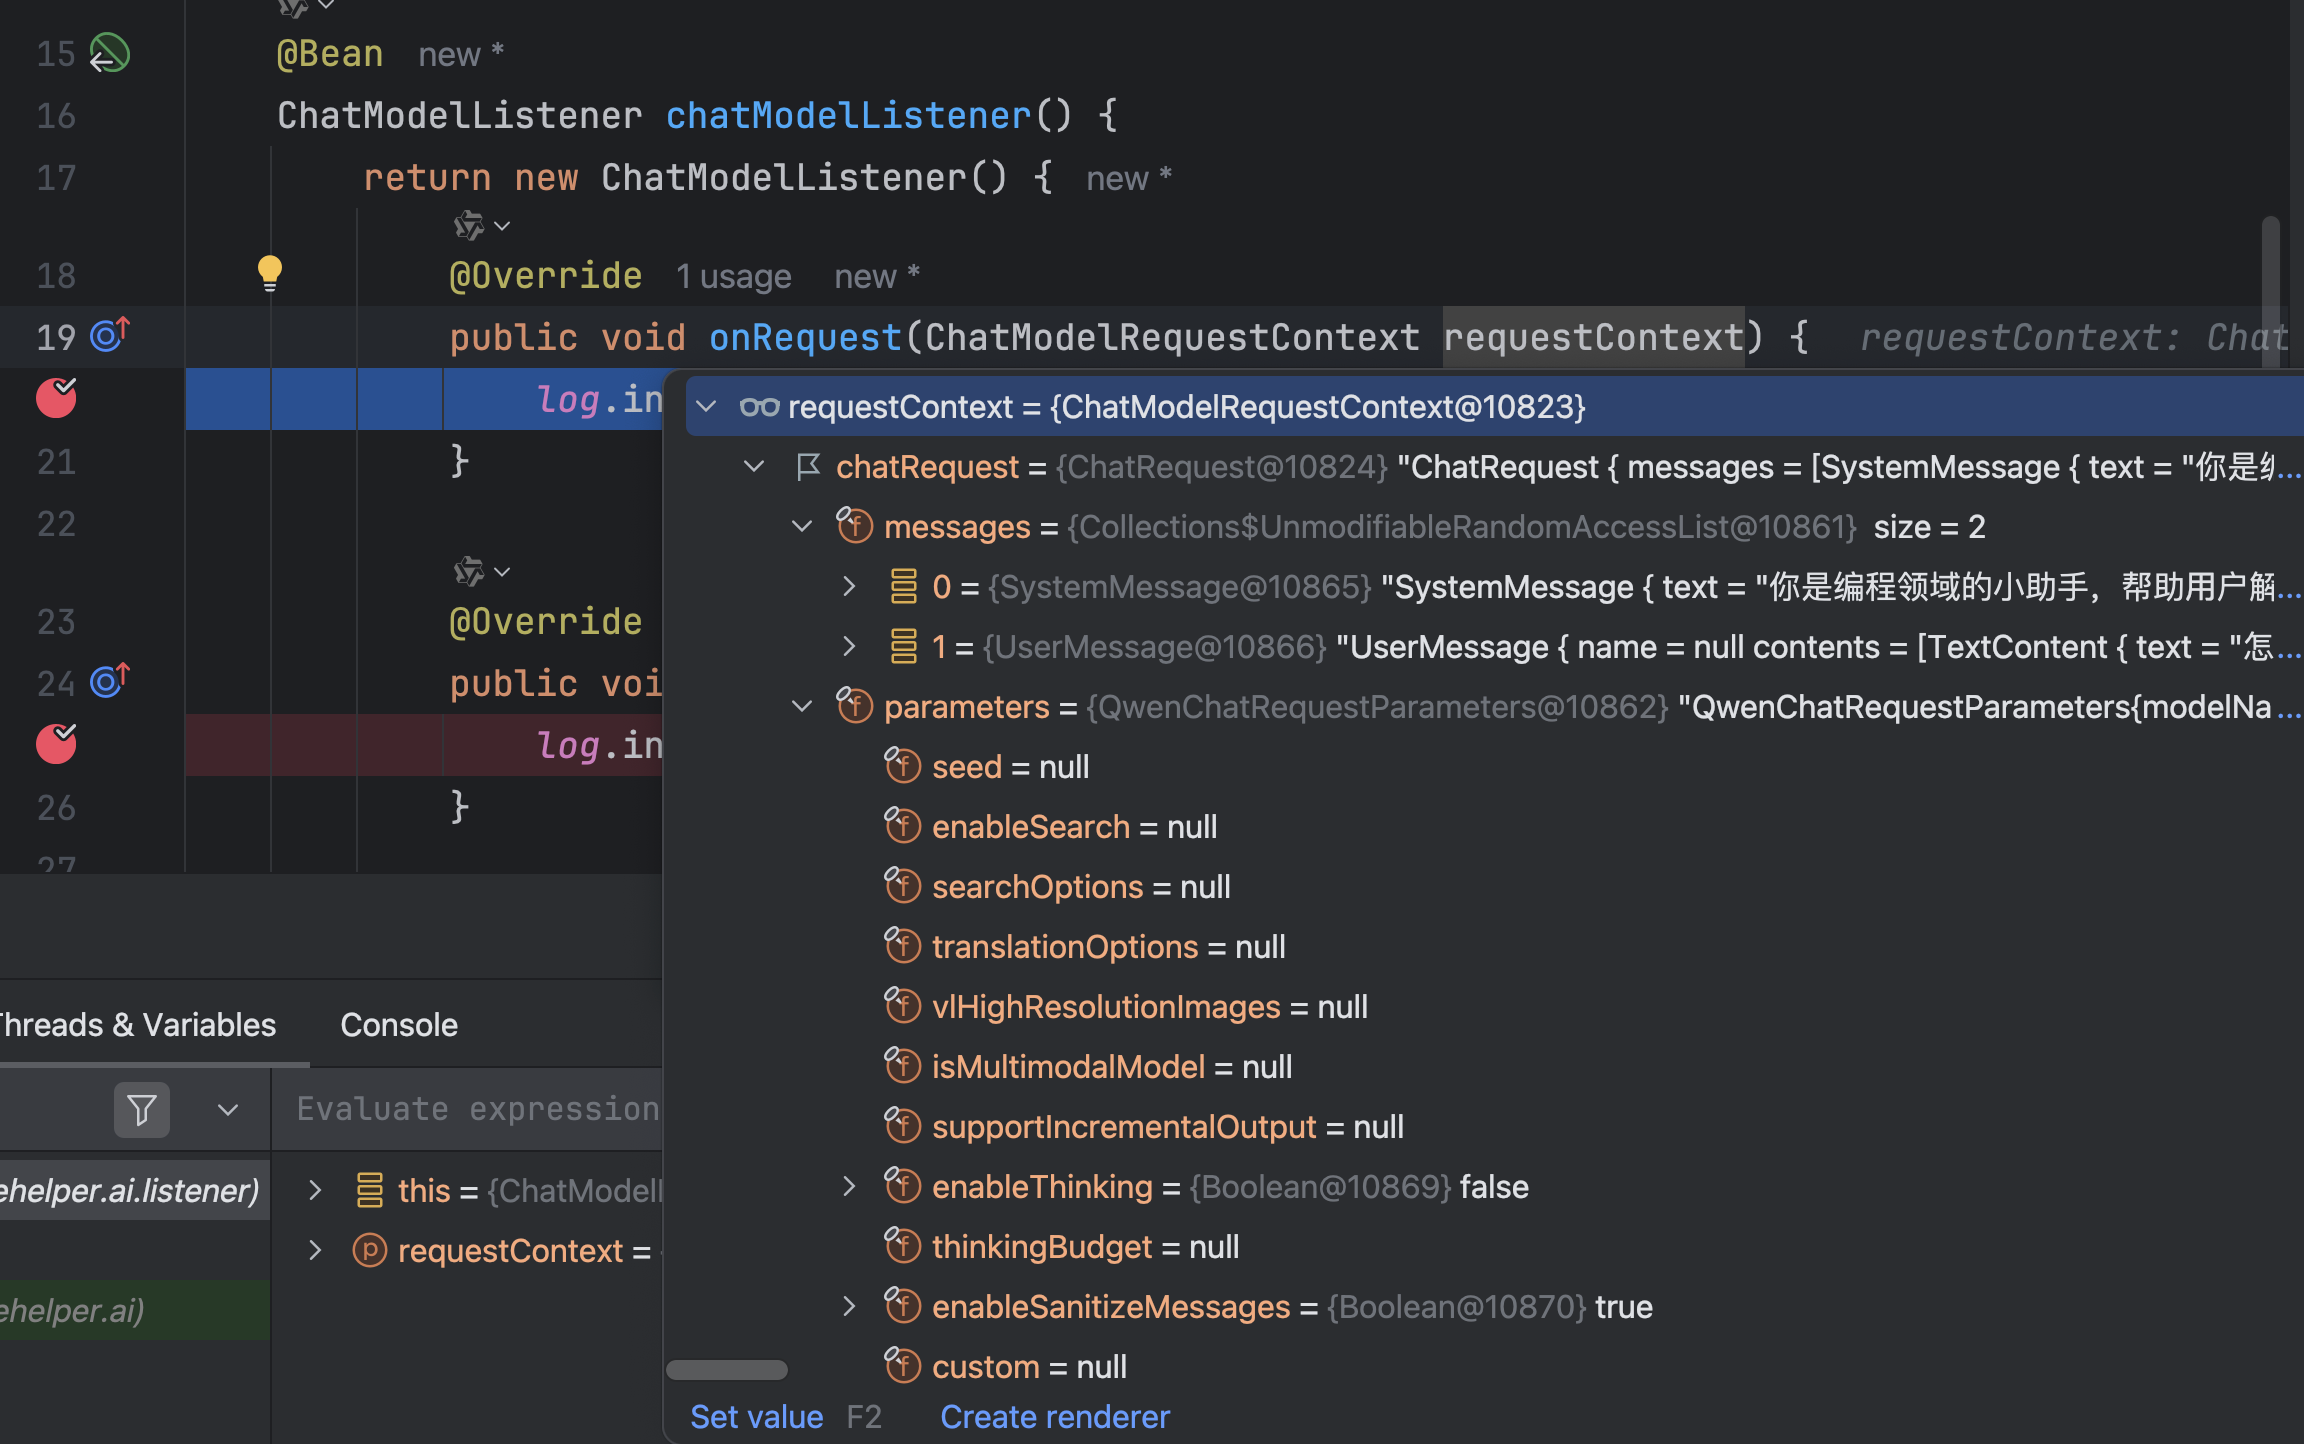Click the AI assistant icon above line 23
The width and height of the screenshot is (2304, 1444).
468,572
